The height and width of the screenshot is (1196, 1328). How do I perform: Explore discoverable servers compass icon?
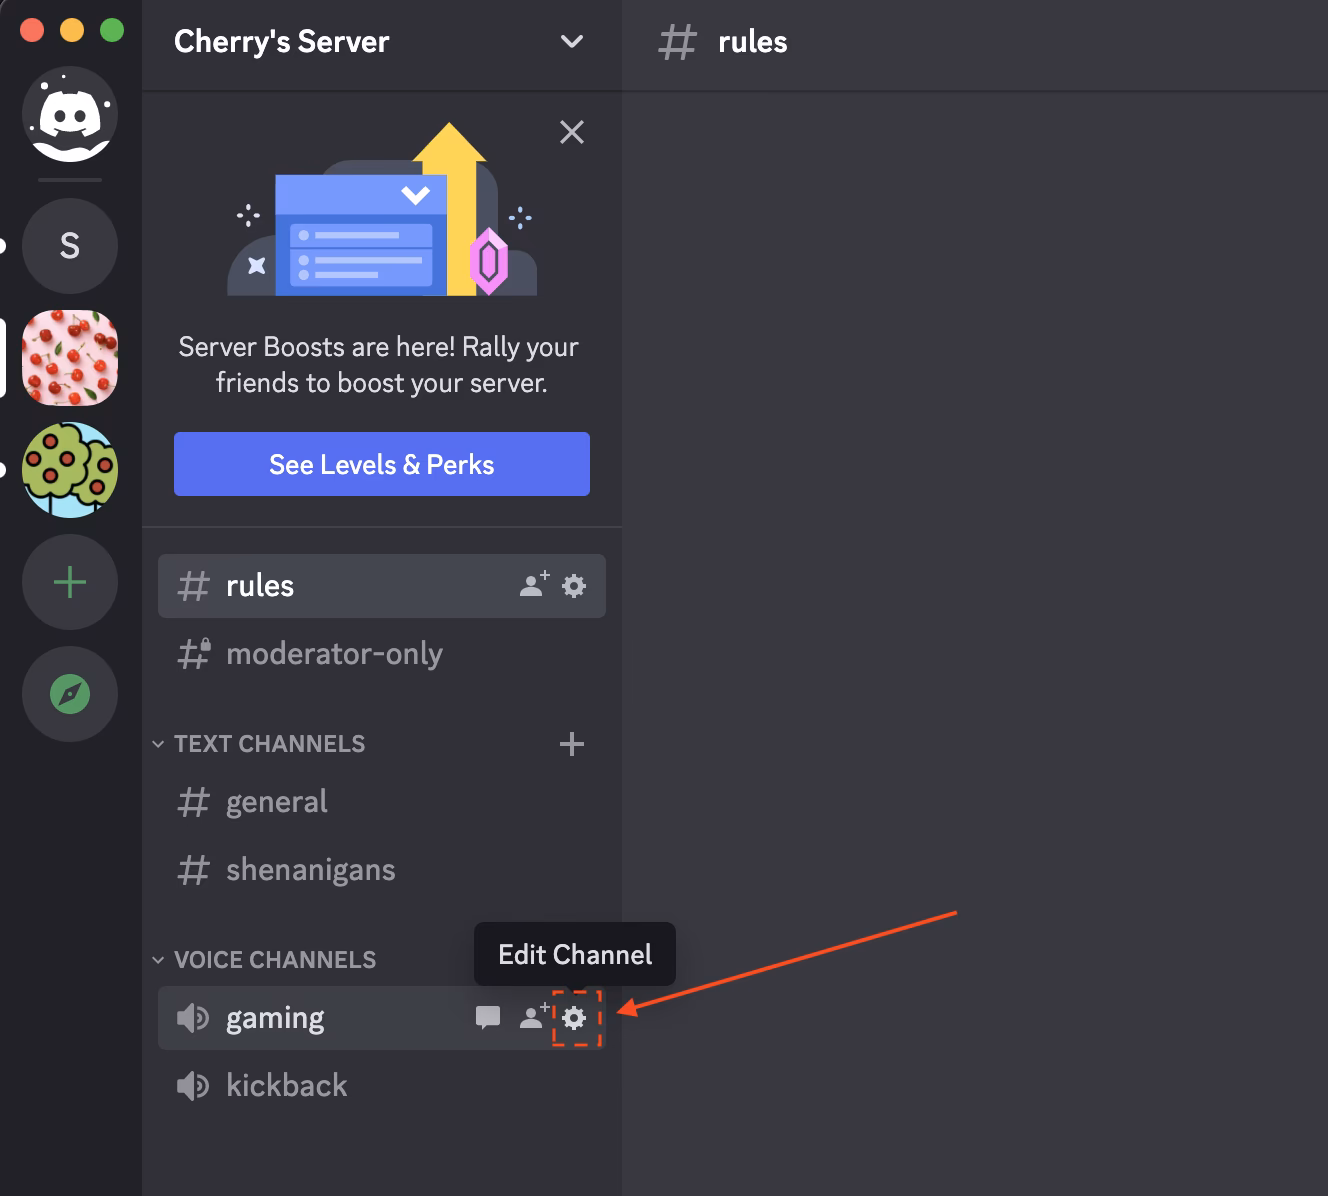[70, 694]
